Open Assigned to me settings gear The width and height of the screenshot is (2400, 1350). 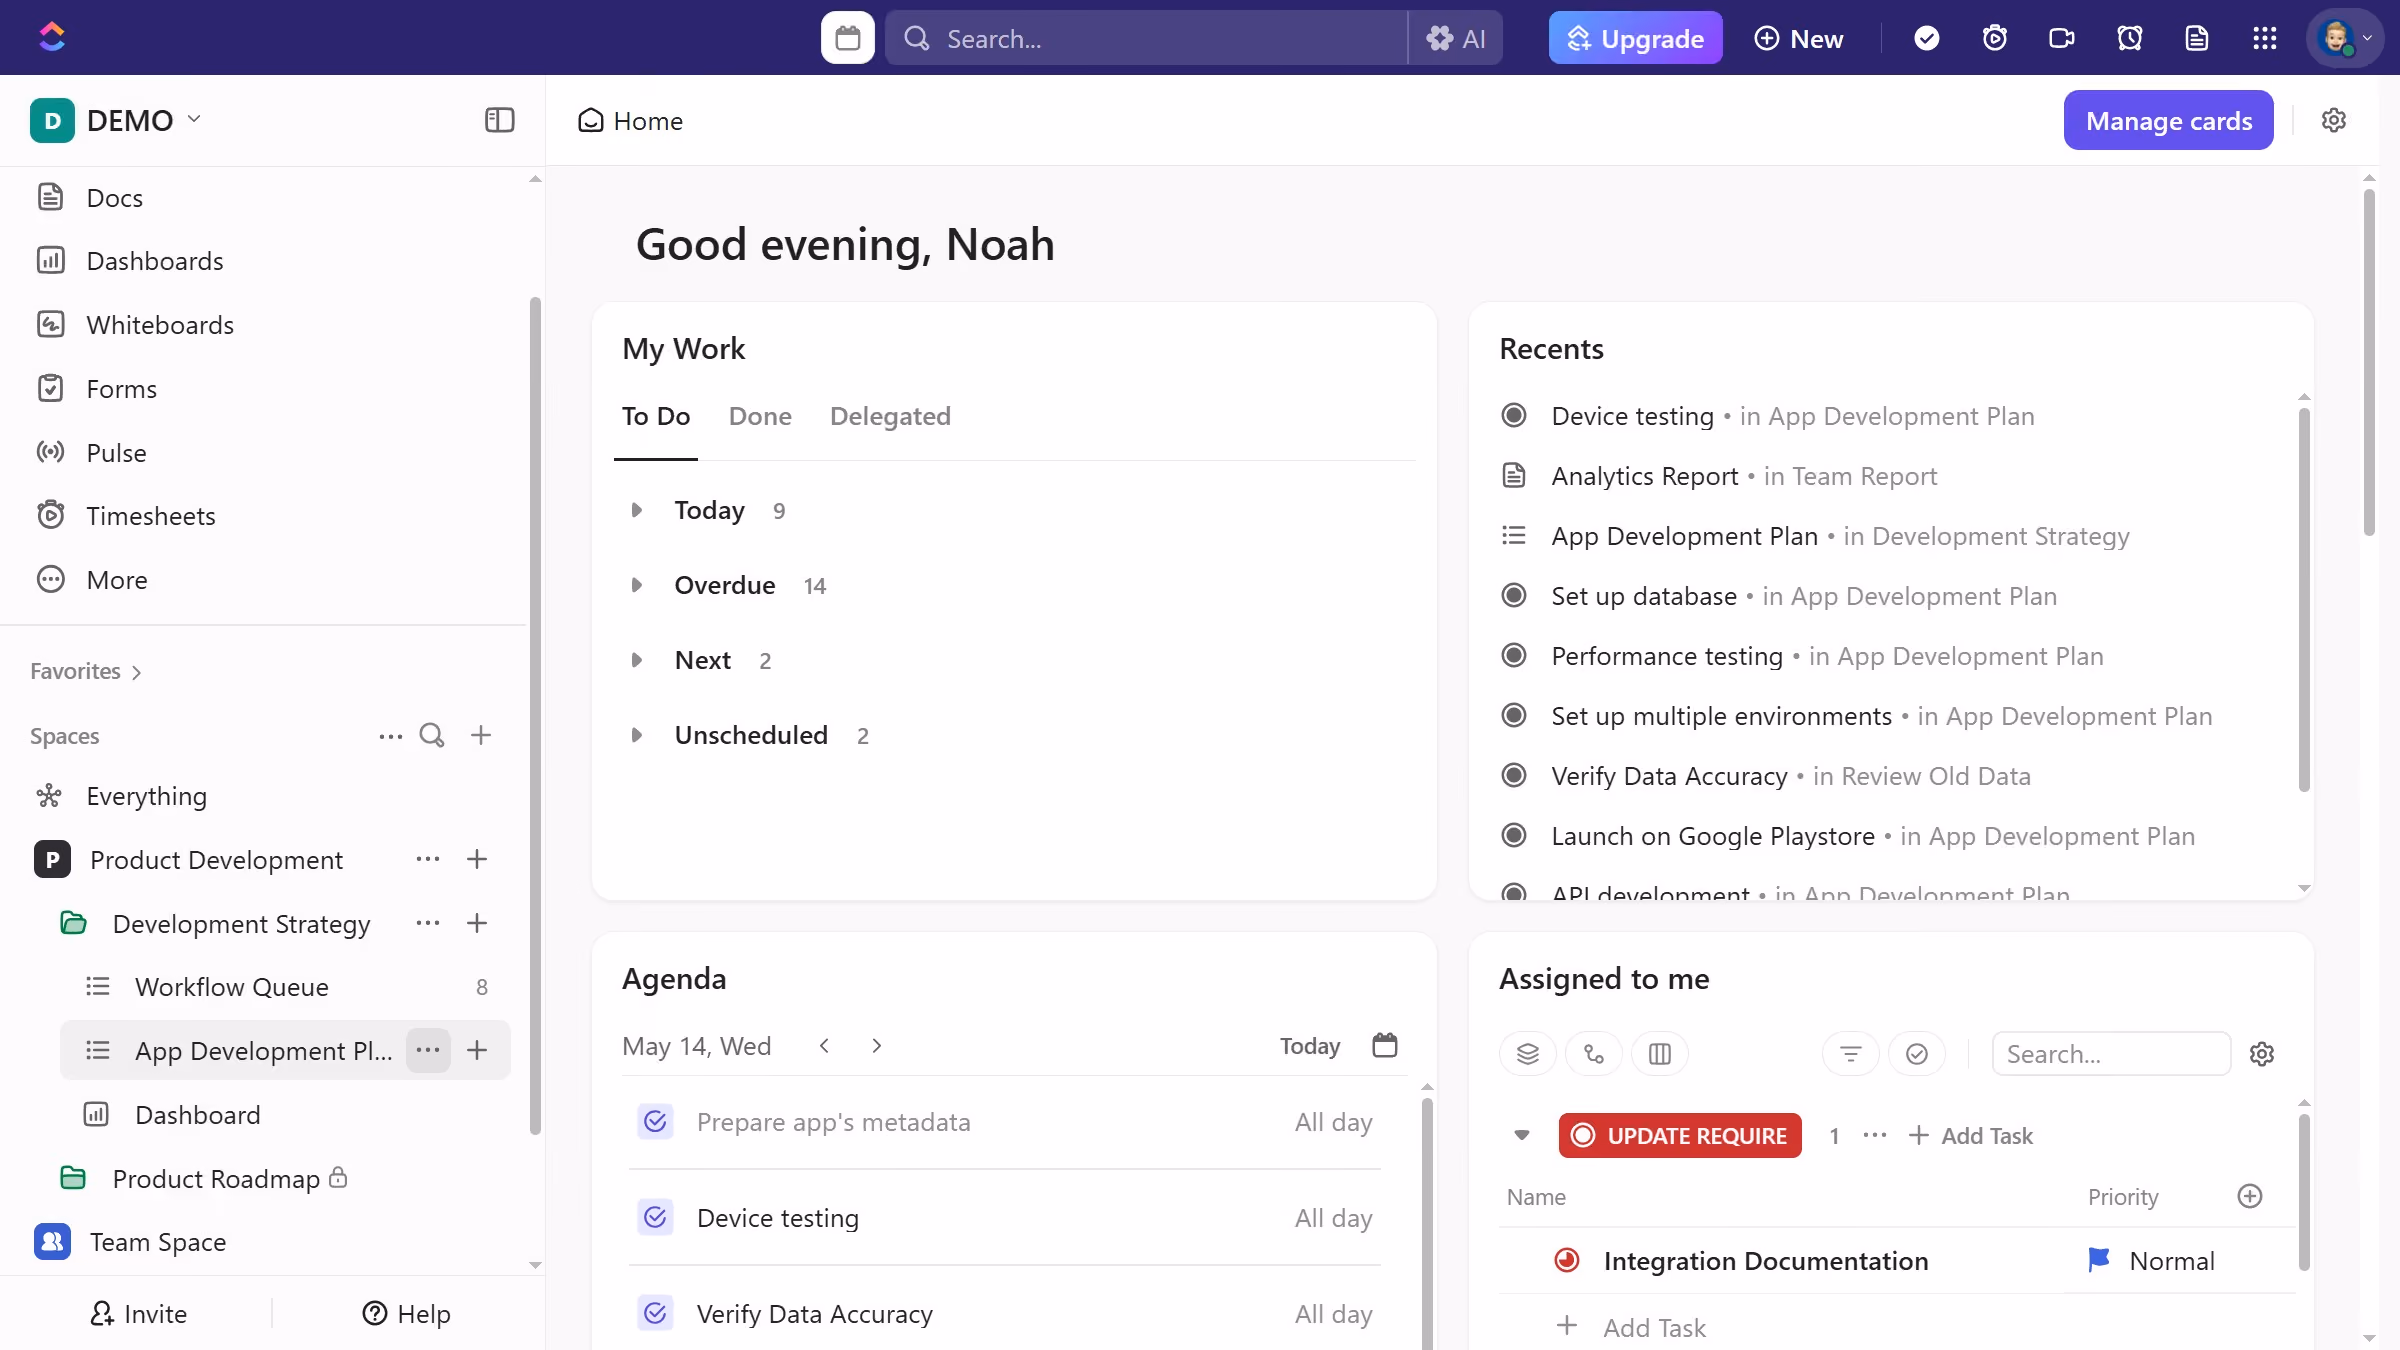pos(2262,1053)
